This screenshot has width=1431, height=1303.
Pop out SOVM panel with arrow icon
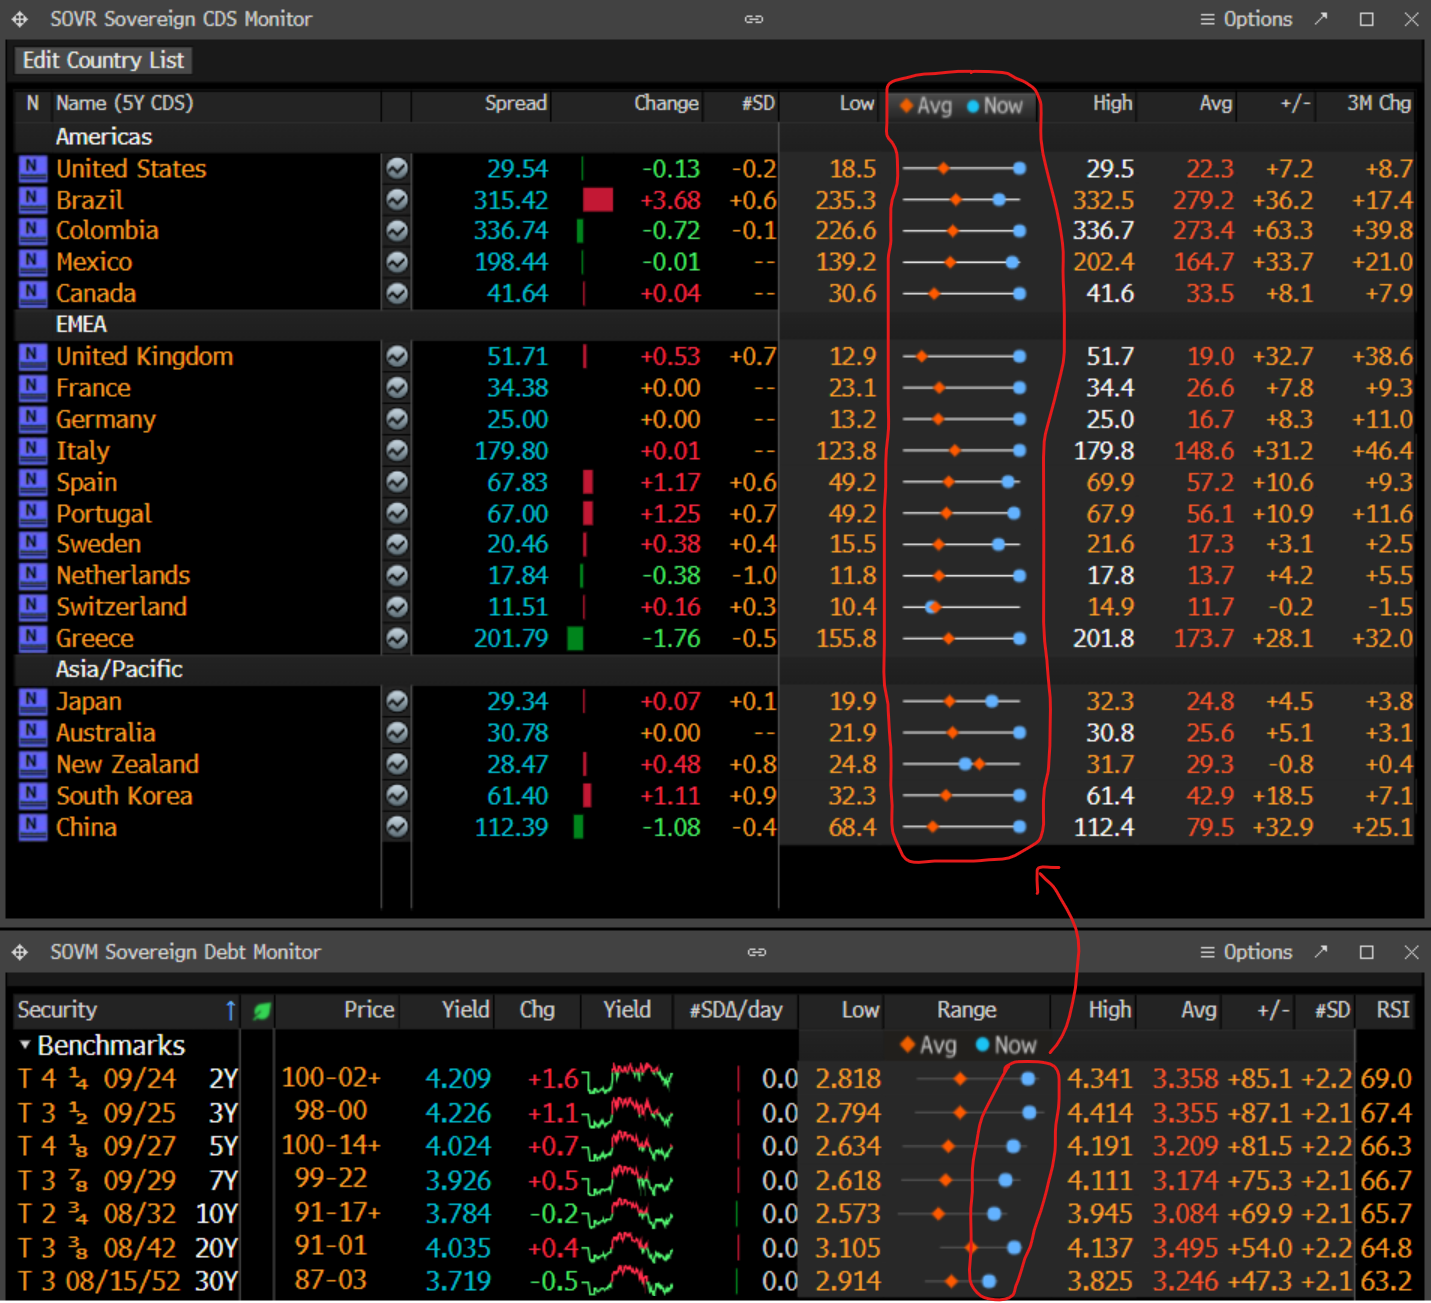[x=1321, y=952]
